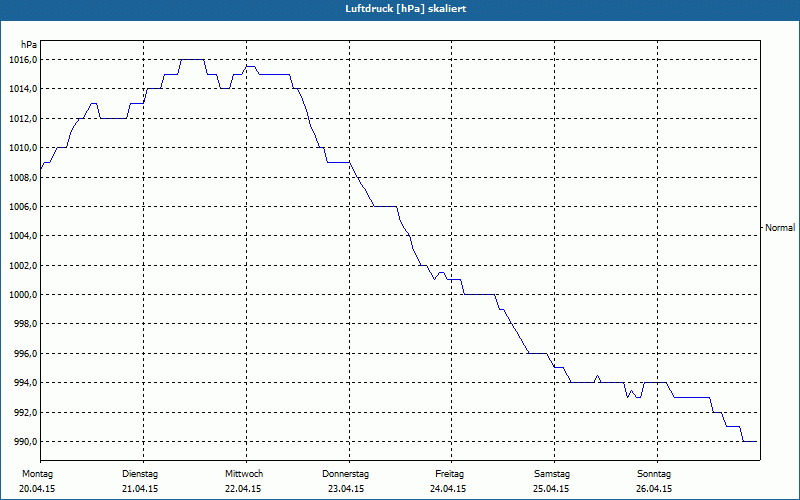
Task: Click the 1012,0 y-axis value
Action: click(x=22, y=119)
